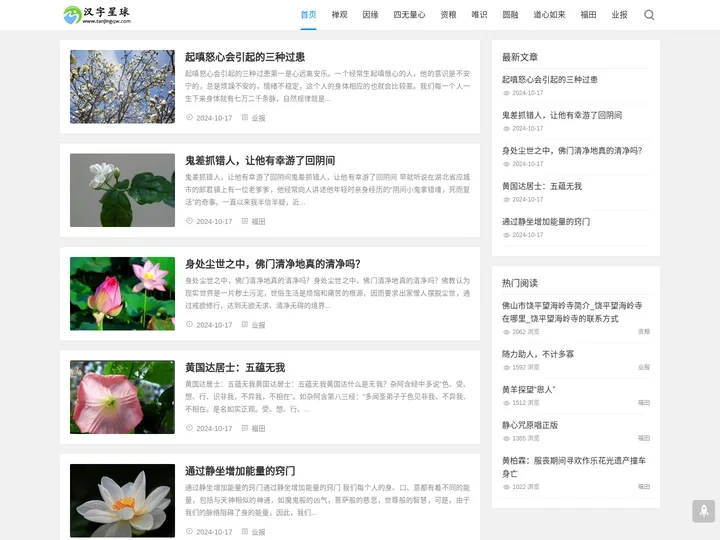
Task: Click the clock icon under 身处尘世之中 post
Action: click(x=189, y=324)
